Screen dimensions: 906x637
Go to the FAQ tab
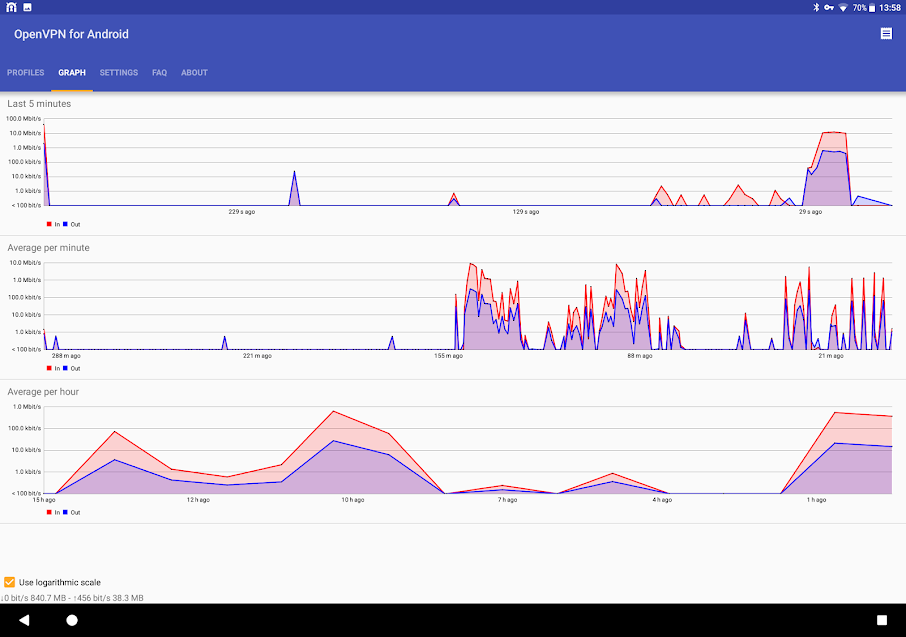tap(159, 73)
